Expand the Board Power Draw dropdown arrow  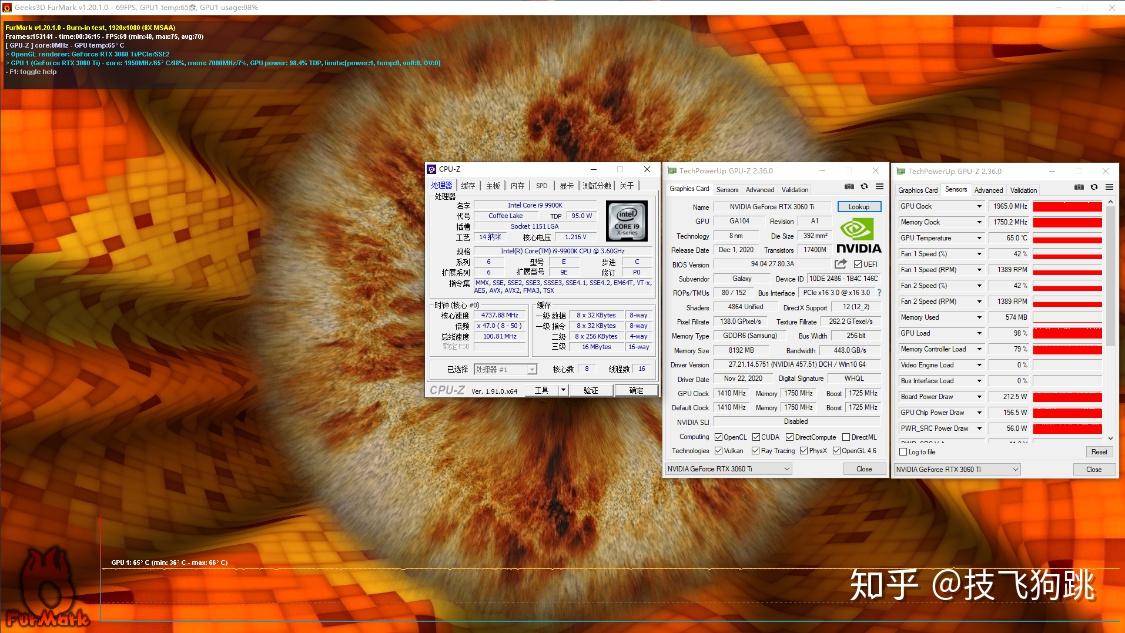[x=979, y=397]
